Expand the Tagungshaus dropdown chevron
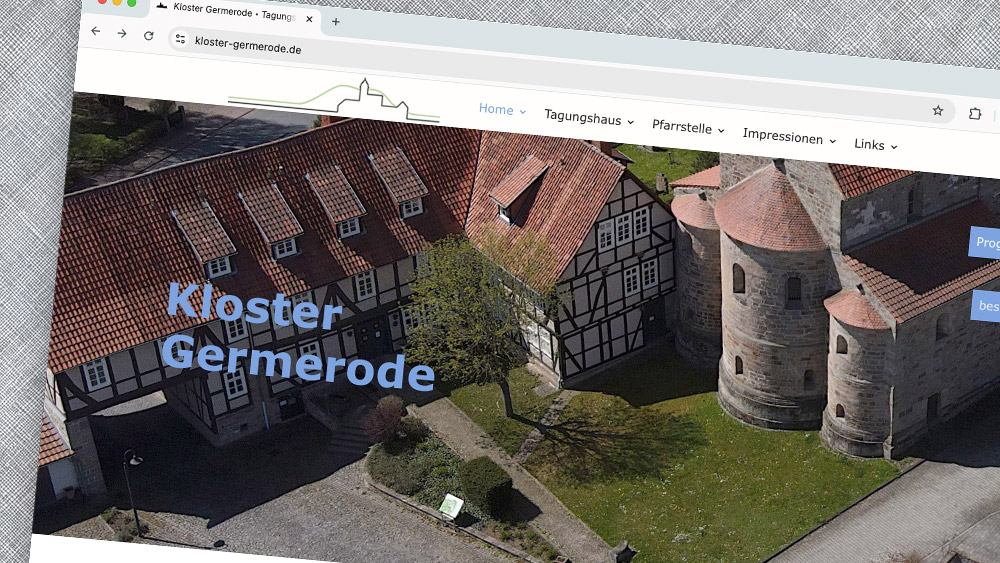The image size is (1000, 563). (x=630, y=122)
